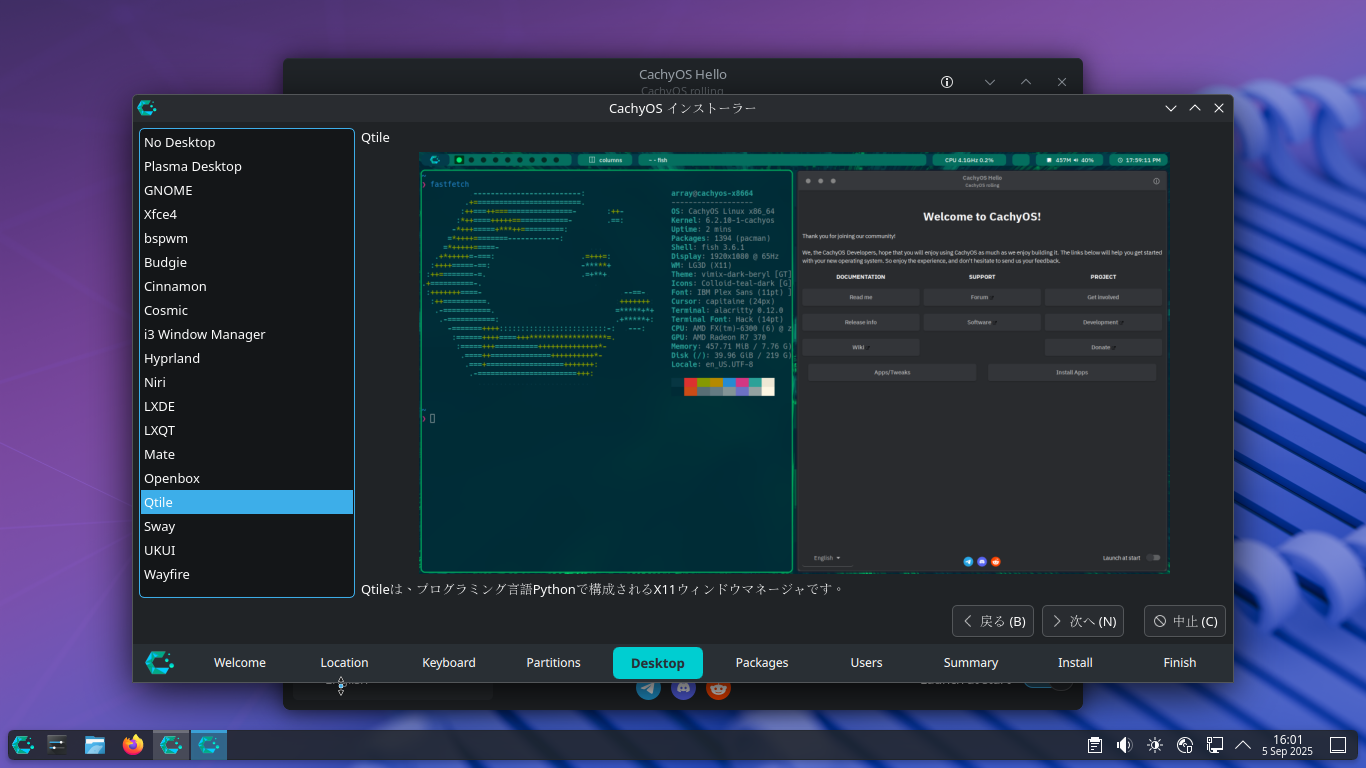Image resolution: width=1366 pixels, height=768 pixels.
Task: Click the Qtile preview screenshot
Action: [794, 362]
